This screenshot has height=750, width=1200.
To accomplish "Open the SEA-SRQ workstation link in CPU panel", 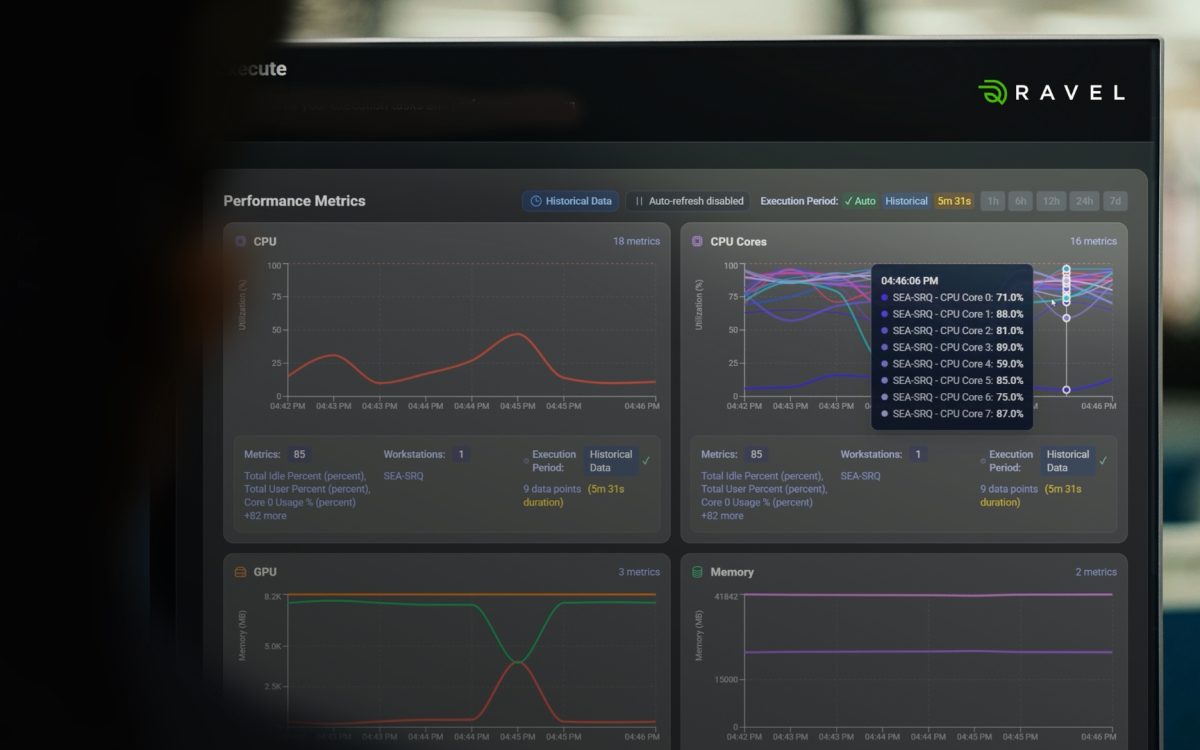I will (x=403, y=476).
